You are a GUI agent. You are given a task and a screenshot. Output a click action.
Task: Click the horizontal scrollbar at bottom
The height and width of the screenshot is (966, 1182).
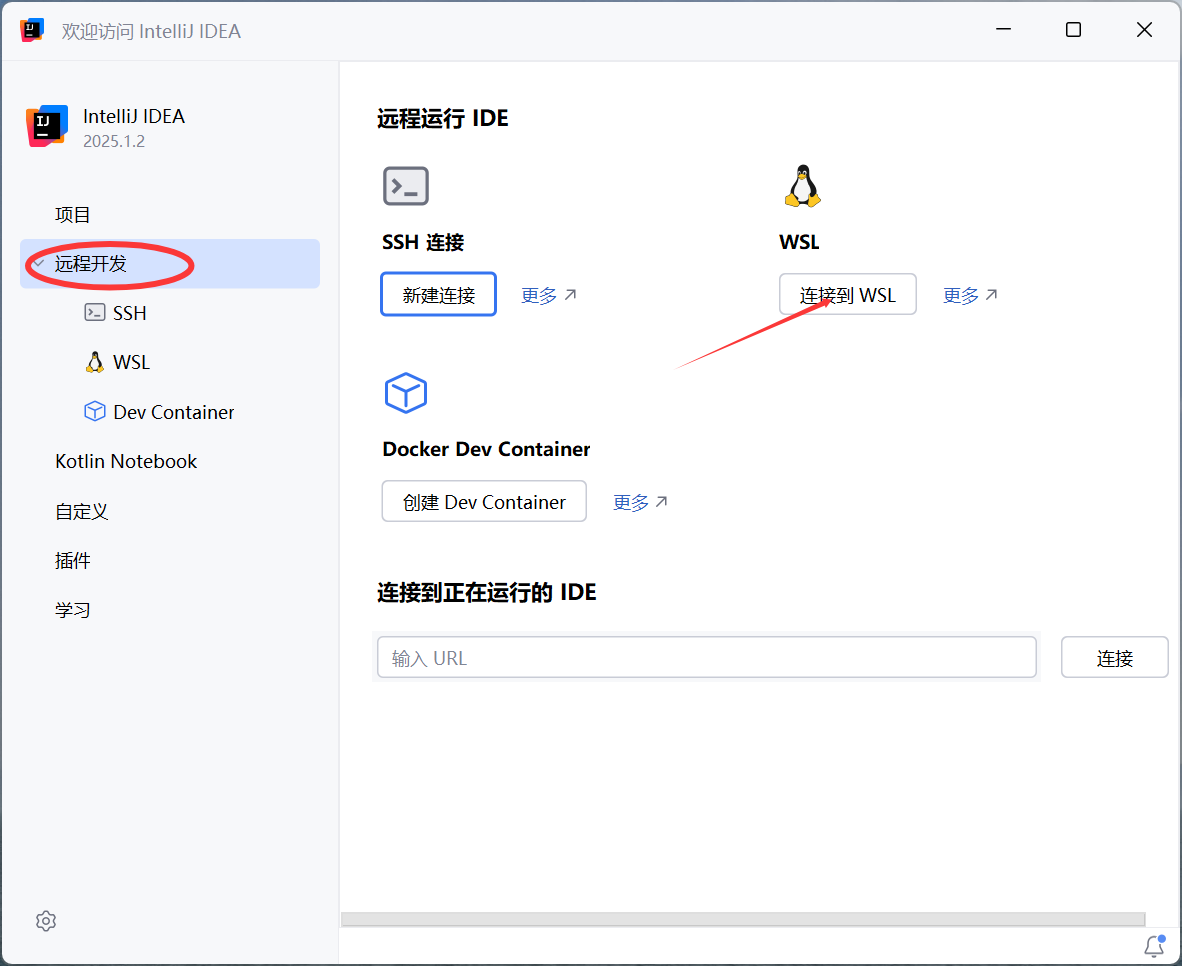(x=743, y=919)
